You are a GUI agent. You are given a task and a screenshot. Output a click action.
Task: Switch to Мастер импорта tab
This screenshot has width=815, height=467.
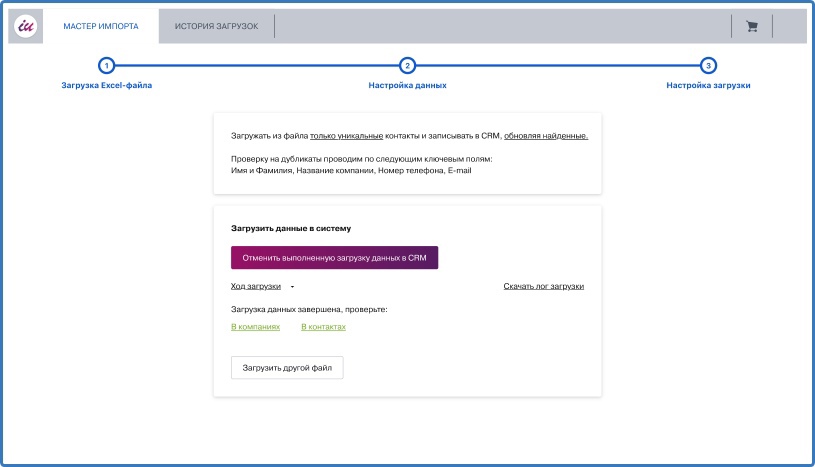point(101,26)
